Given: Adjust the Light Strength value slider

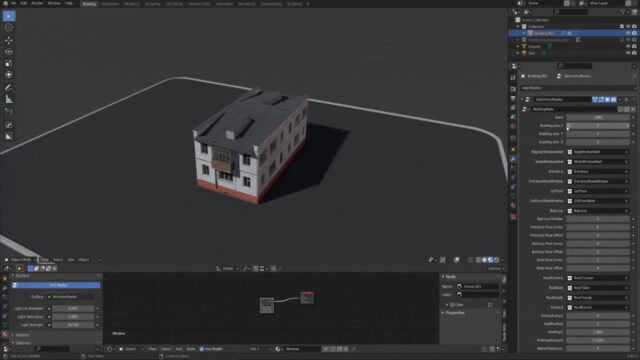Looking at the screenshot, I should [73, 325].
